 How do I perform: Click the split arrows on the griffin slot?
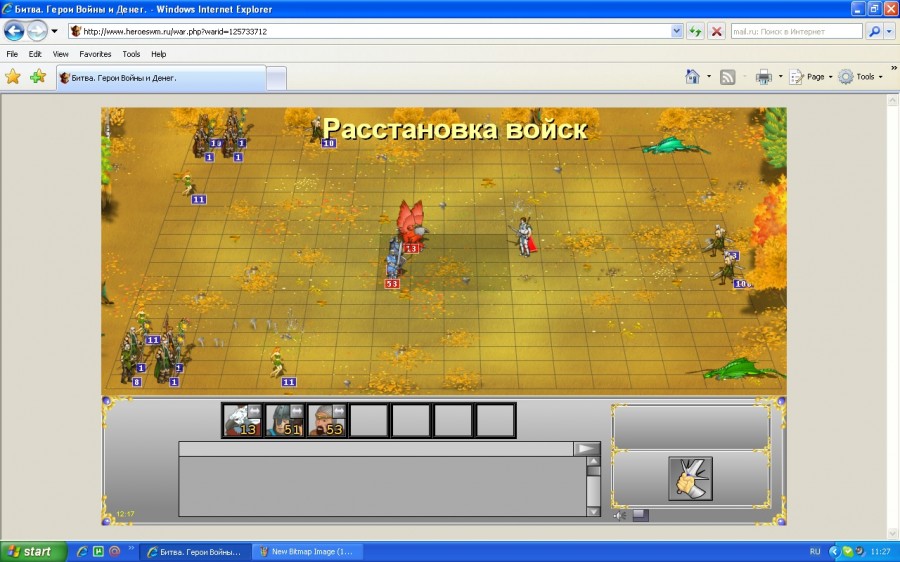[254, 411]
